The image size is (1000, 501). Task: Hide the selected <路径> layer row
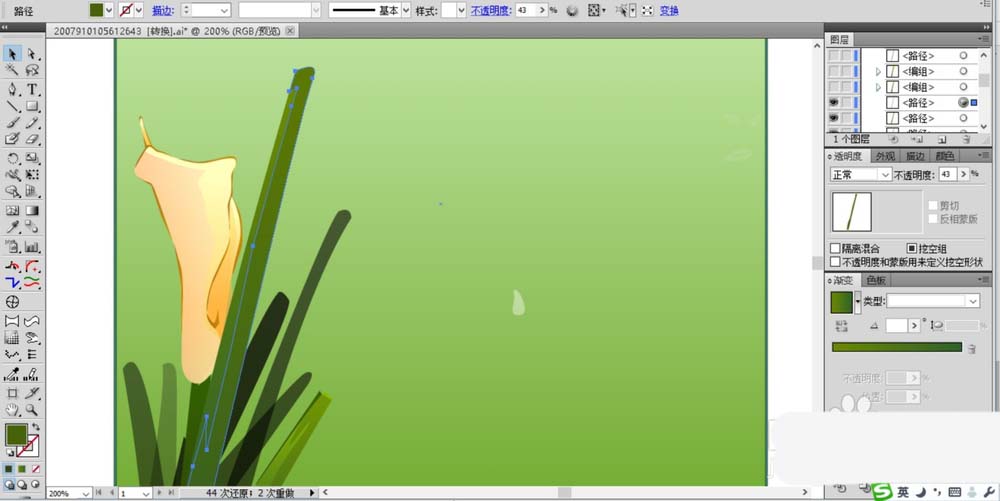point(834,103)
